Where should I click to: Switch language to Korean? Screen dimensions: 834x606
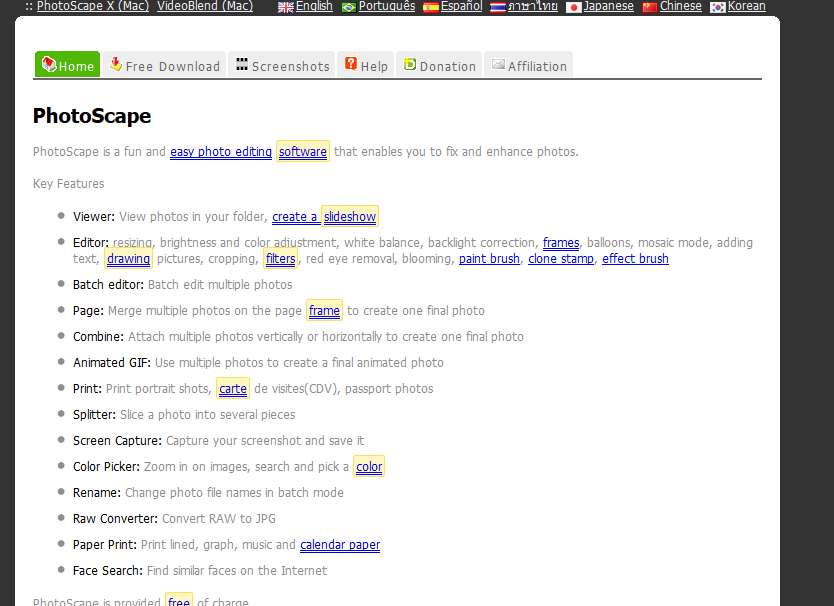746,6
